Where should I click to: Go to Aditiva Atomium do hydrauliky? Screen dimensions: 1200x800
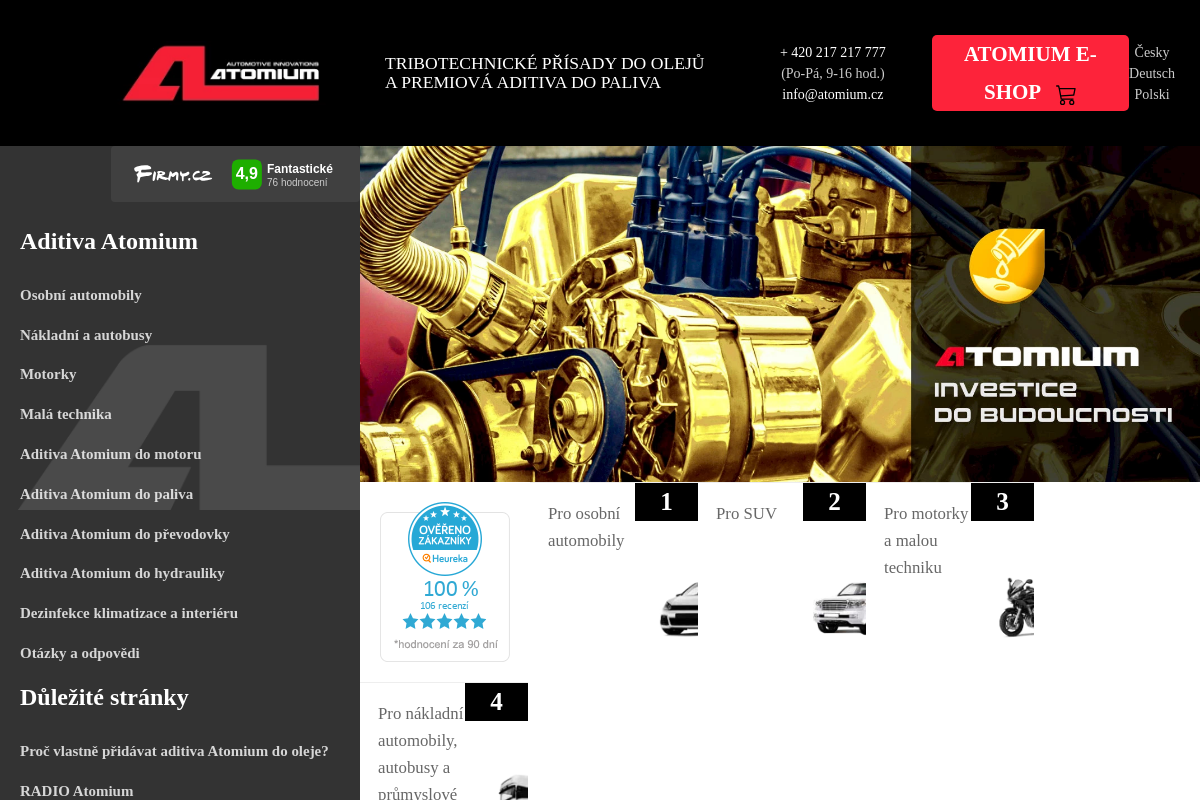tap(122, 573)
